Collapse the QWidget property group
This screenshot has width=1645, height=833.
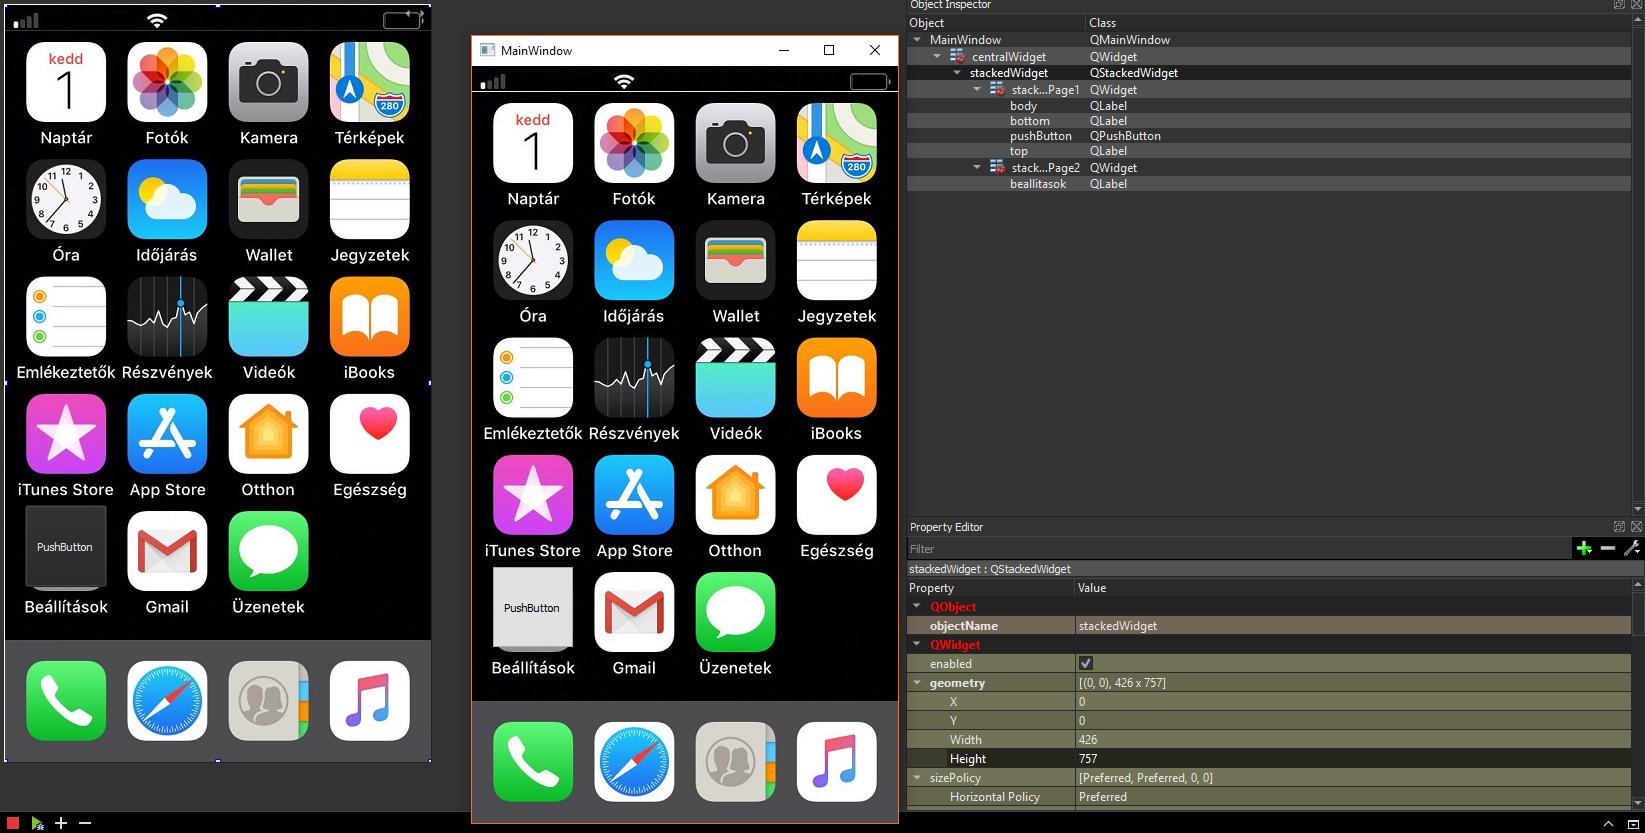pos(917,644)
